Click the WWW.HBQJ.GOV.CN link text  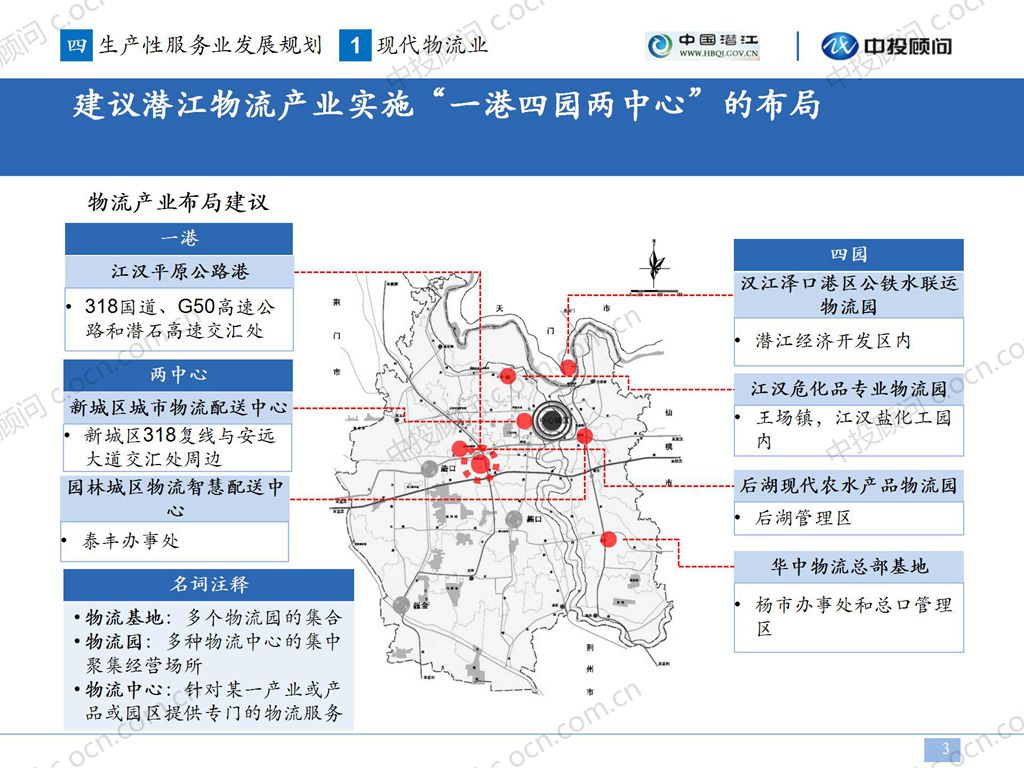tap(717, 52)
